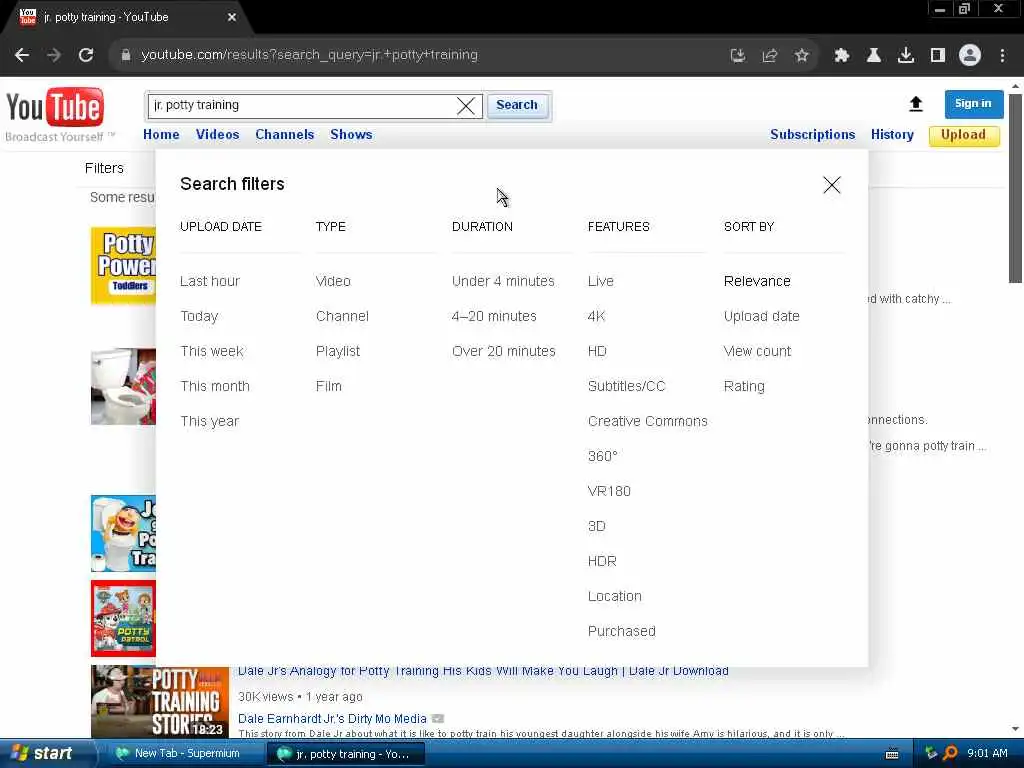Filter by This year upload date
The height and width of the screenshot is (768, 1024).
coord(210,421)
